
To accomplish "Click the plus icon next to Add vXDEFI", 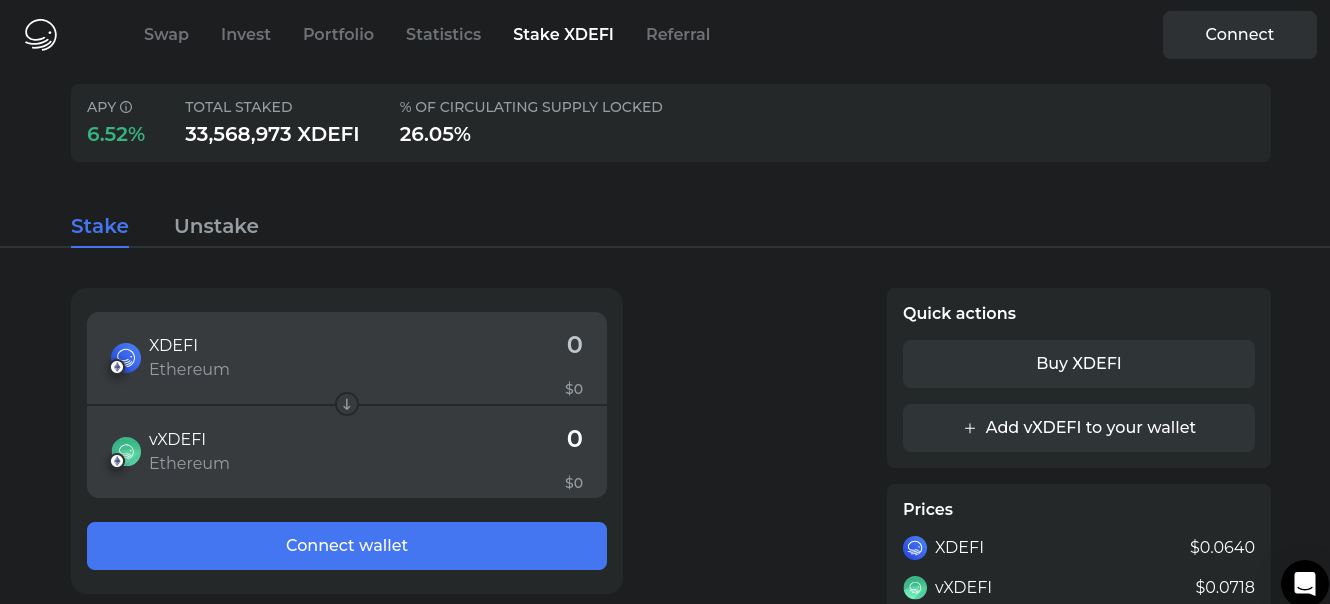I will click(x=969, y=428).
